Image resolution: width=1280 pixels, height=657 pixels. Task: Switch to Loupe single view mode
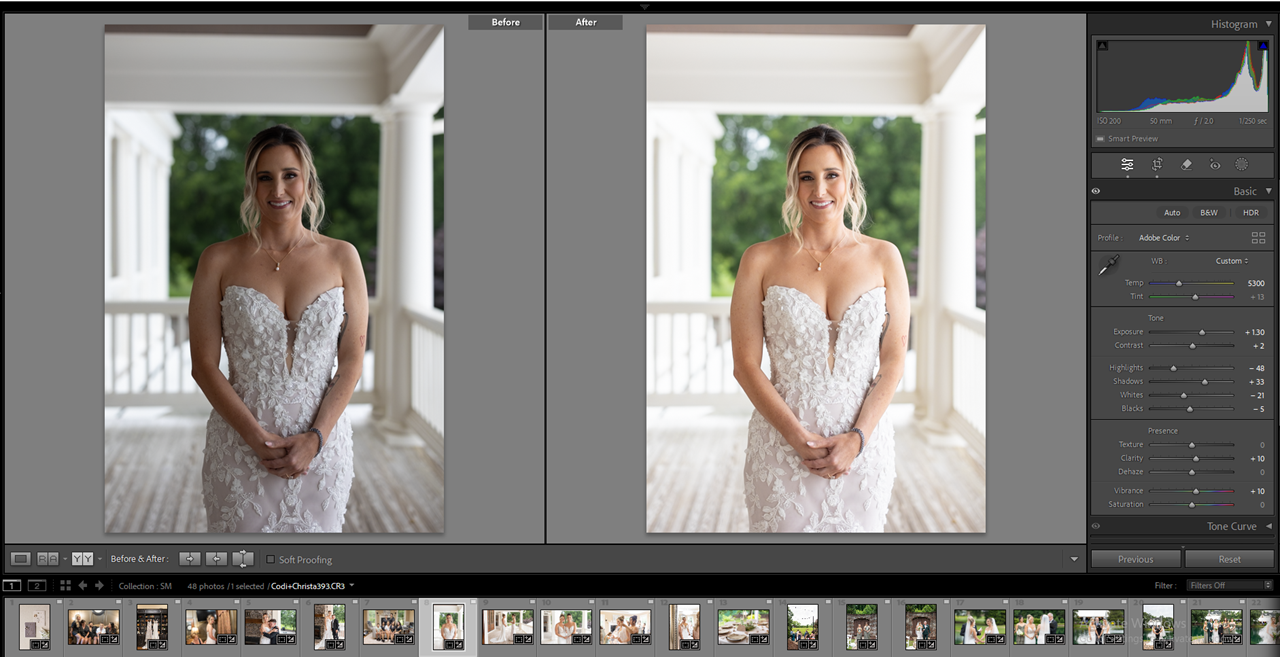pyautogui.click(x=21, y=559)
